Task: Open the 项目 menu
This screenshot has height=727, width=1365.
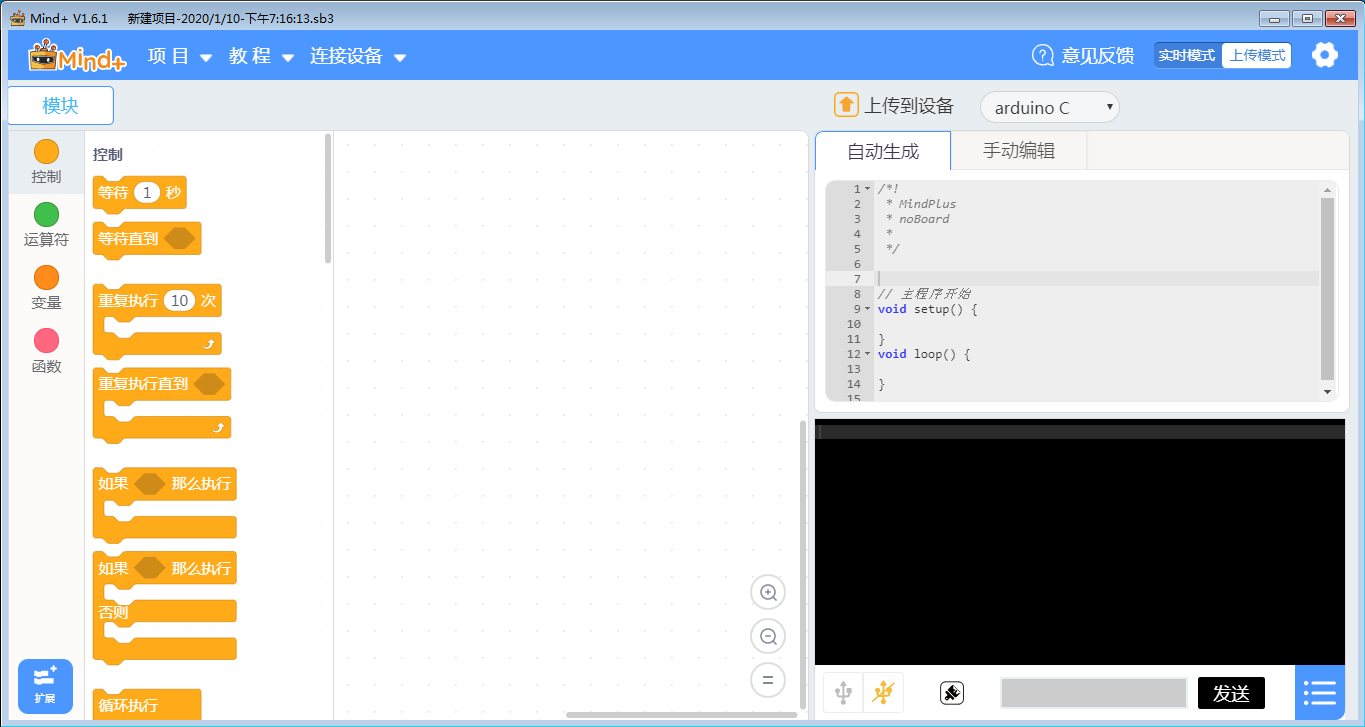Action: [180, 56]
